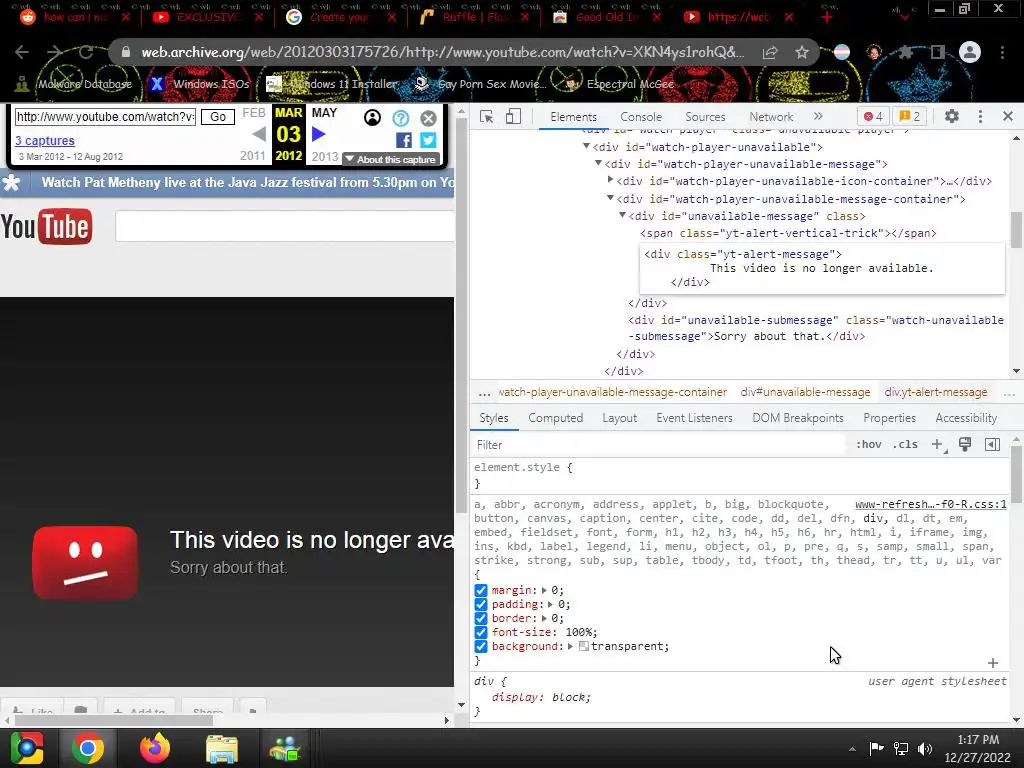
Task: Toggle :hov element state panel
Action: pyautogui.click(x=869, y=444)
